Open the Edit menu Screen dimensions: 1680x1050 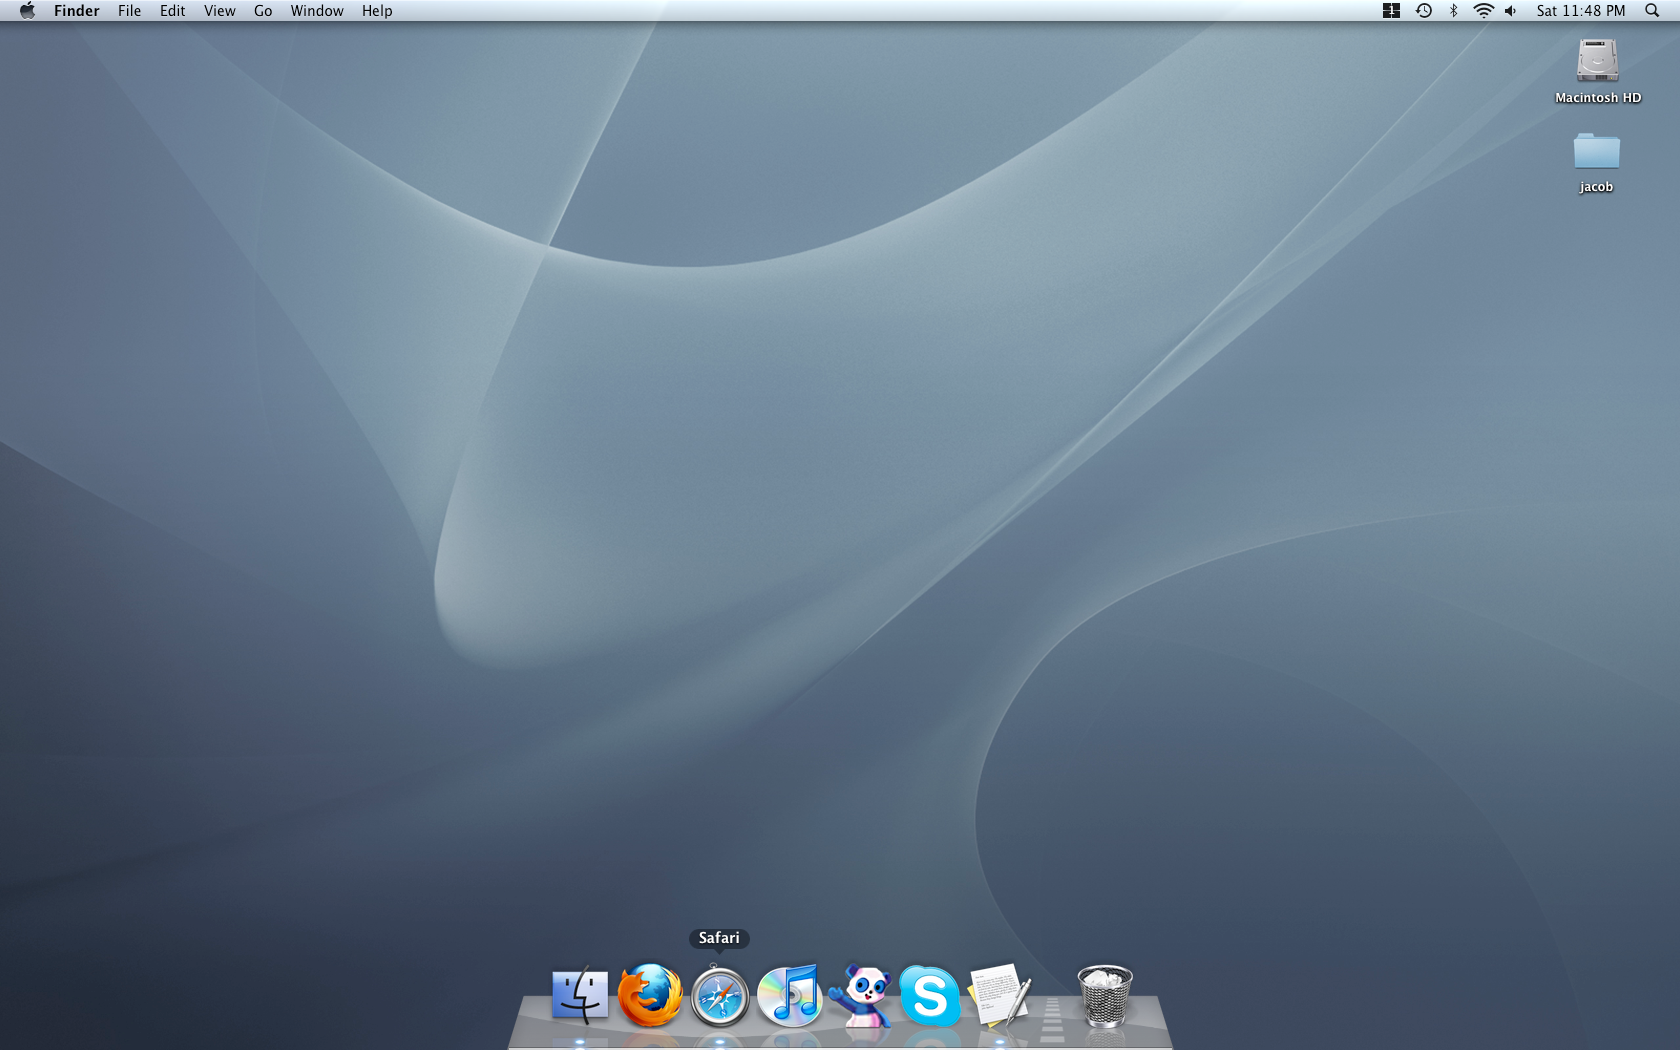(x=172, y=11)
